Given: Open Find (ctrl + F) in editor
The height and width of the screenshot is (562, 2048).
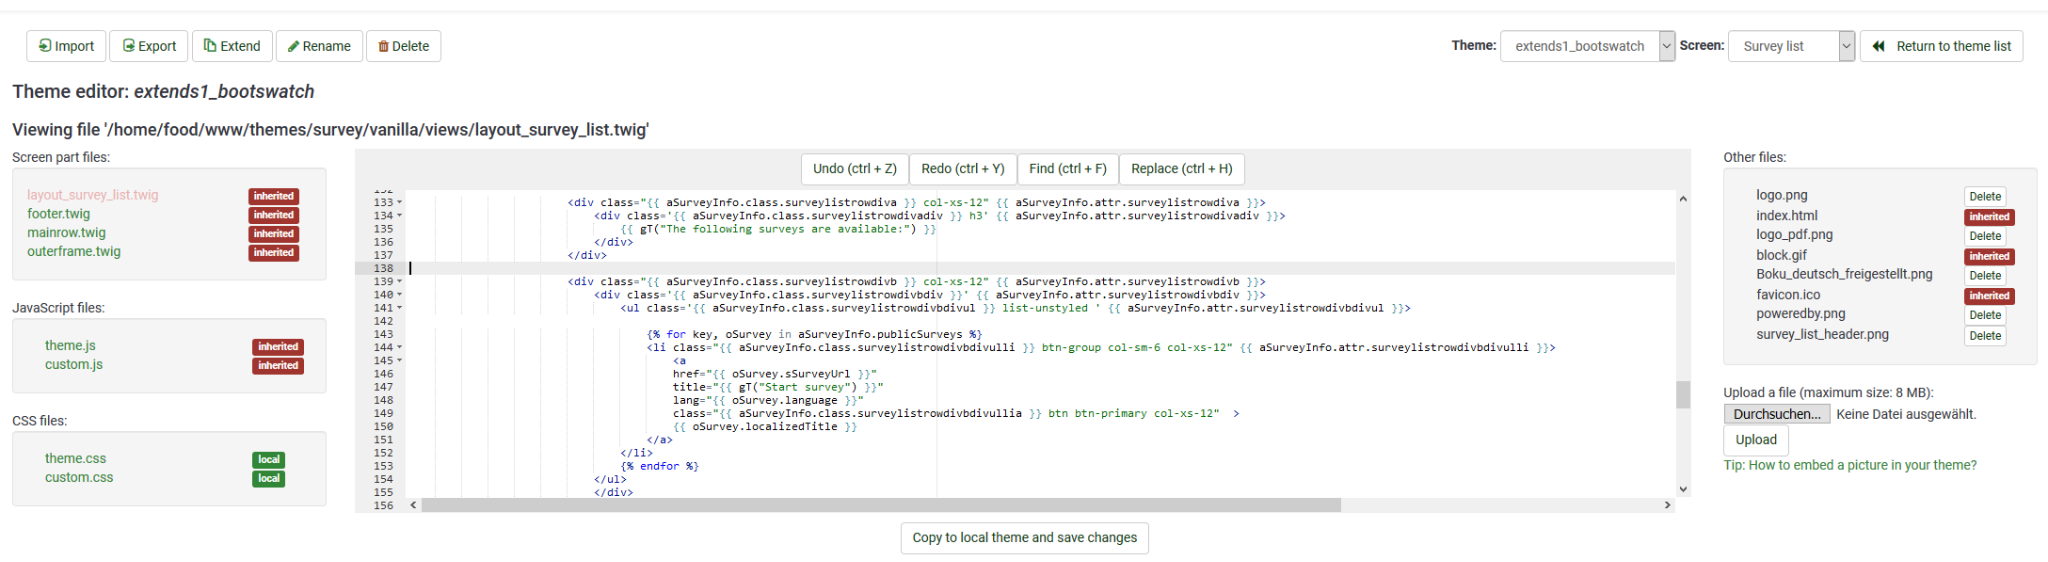Looking at the screenshot, I should [x=1067, y=169].
